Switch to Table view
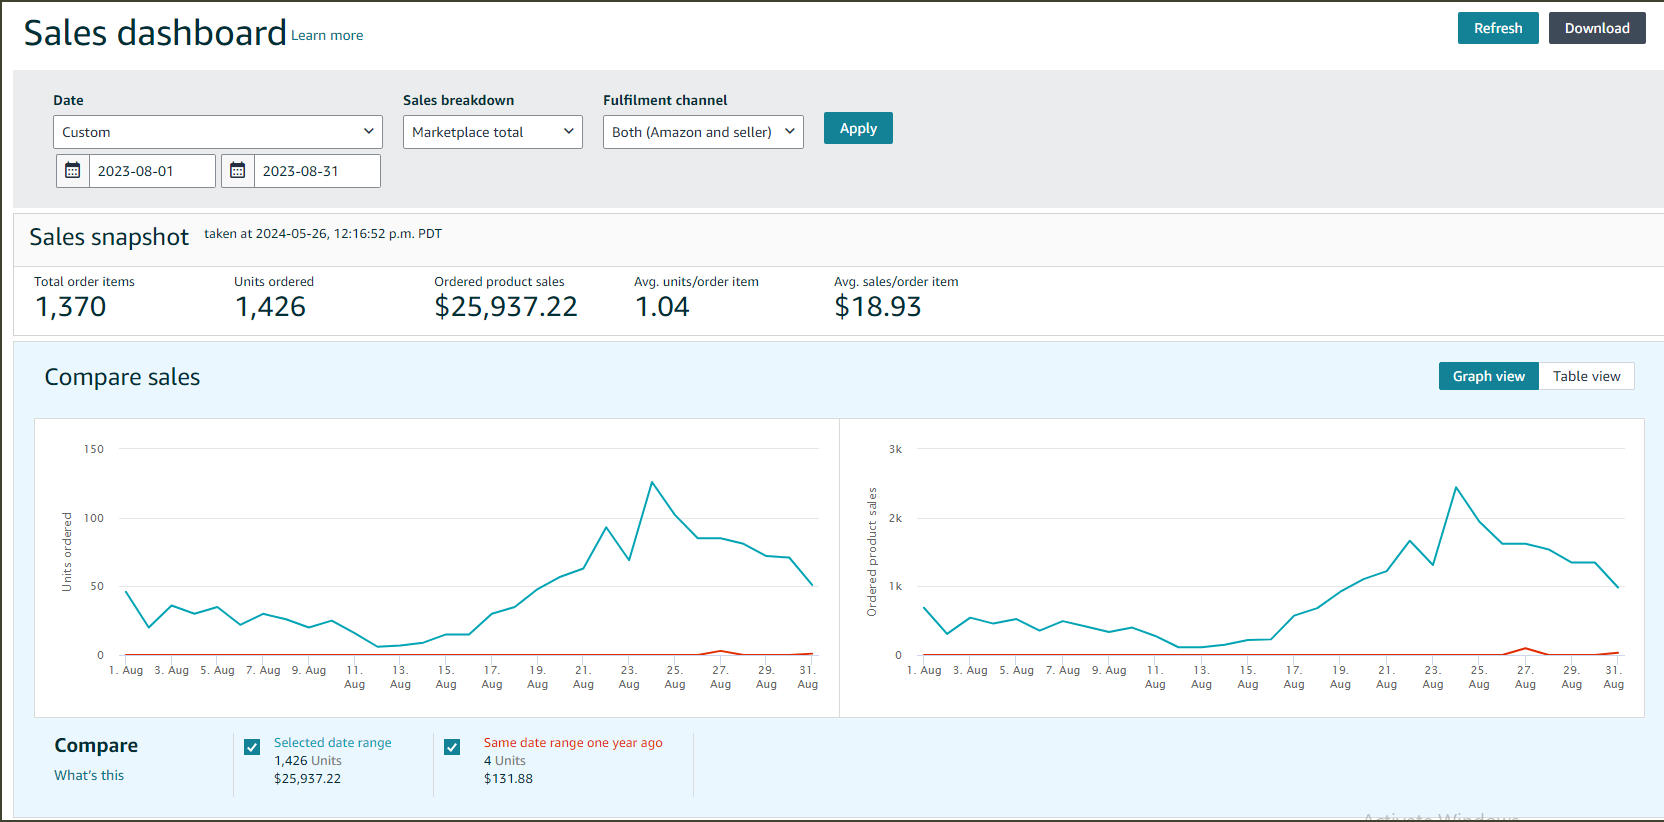1664x822 pixels. coord(1586,376)
